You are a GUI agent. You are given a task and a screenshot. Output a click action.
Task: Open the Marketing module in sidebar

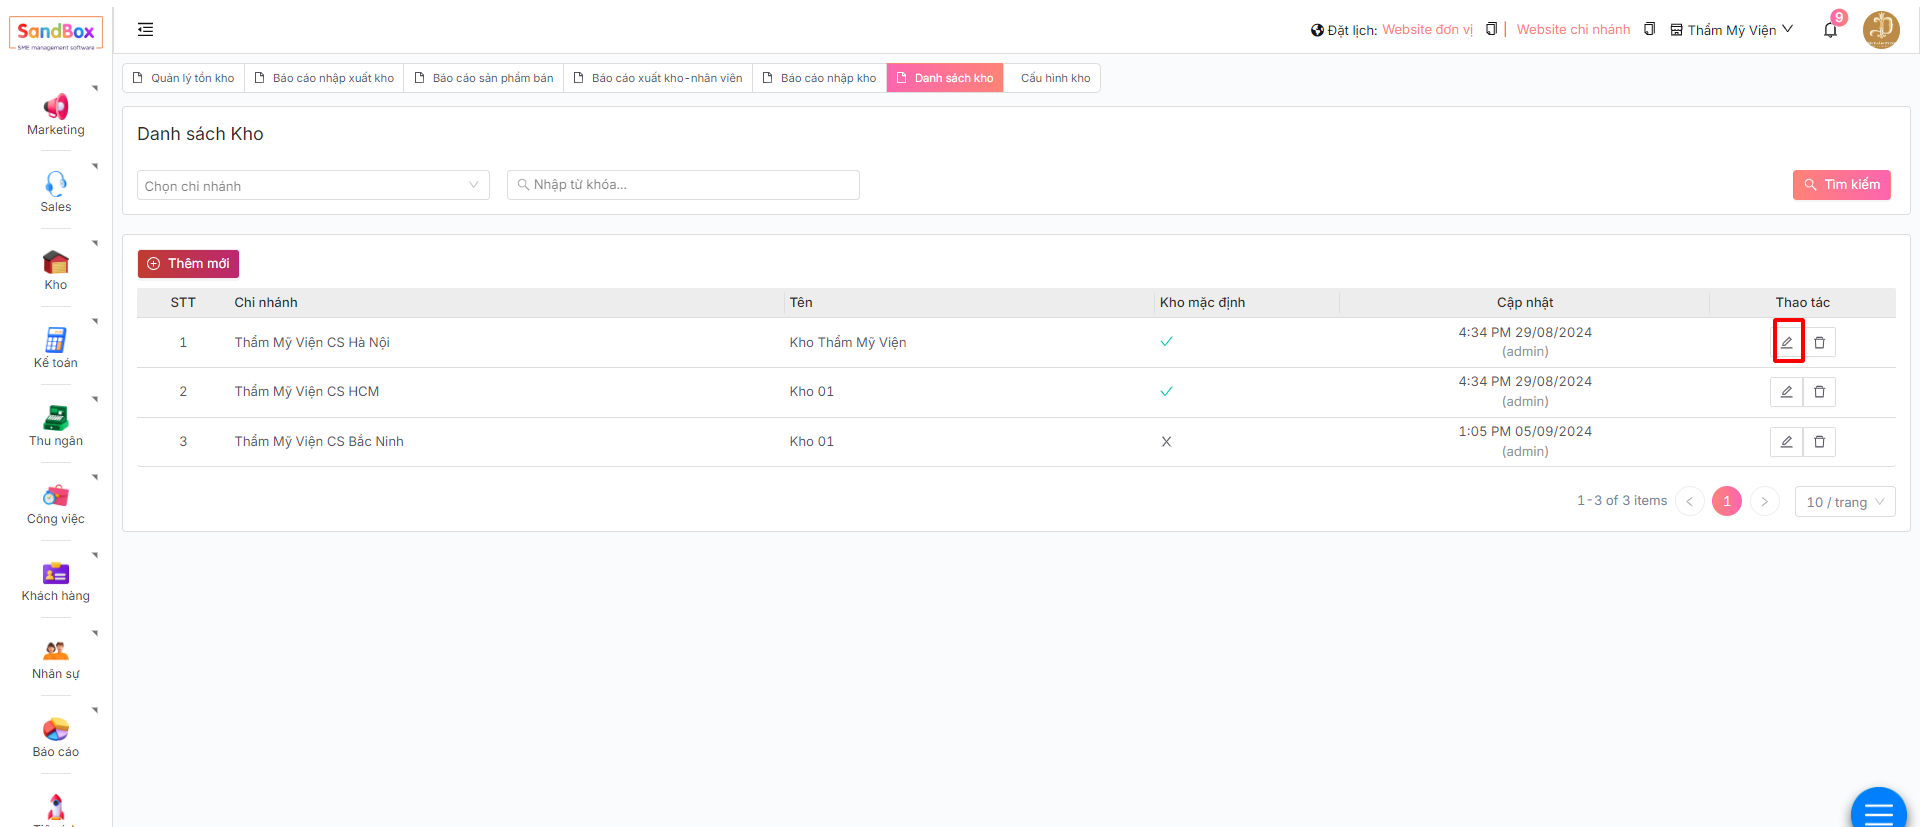click(56, 107)
